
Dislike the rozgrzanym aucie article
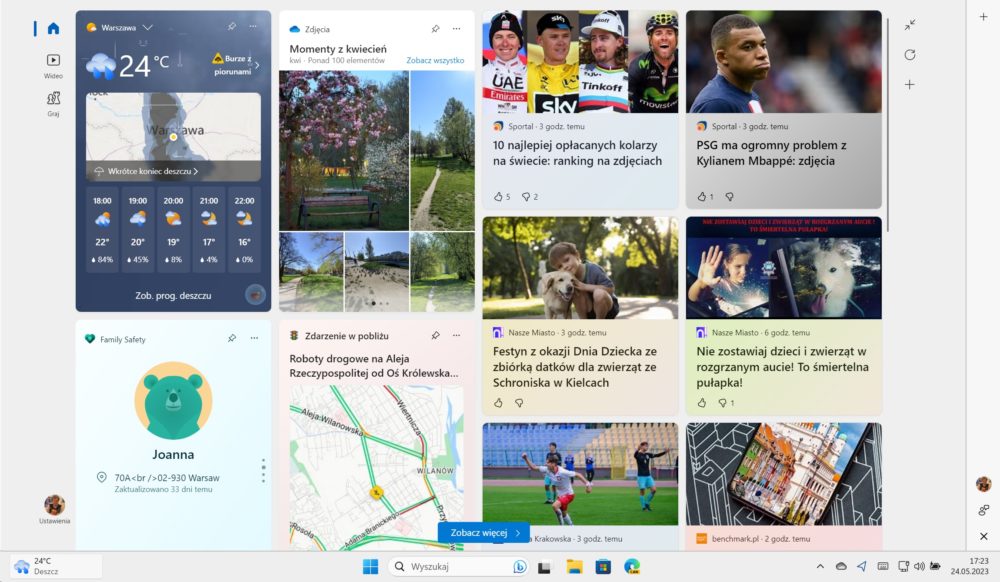point(723,403)
